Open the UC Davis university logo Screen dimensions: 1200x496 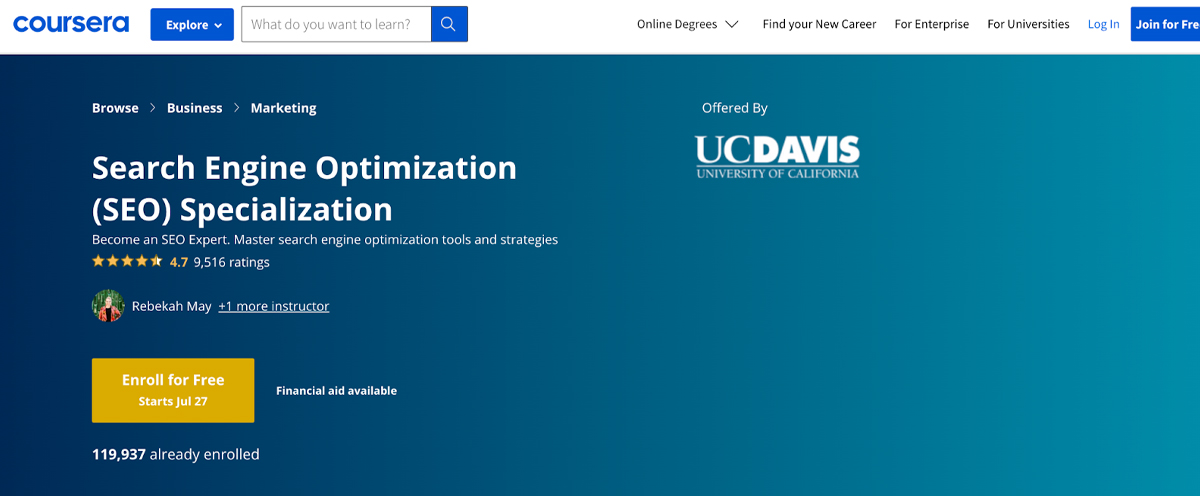[x=777, y=157]
